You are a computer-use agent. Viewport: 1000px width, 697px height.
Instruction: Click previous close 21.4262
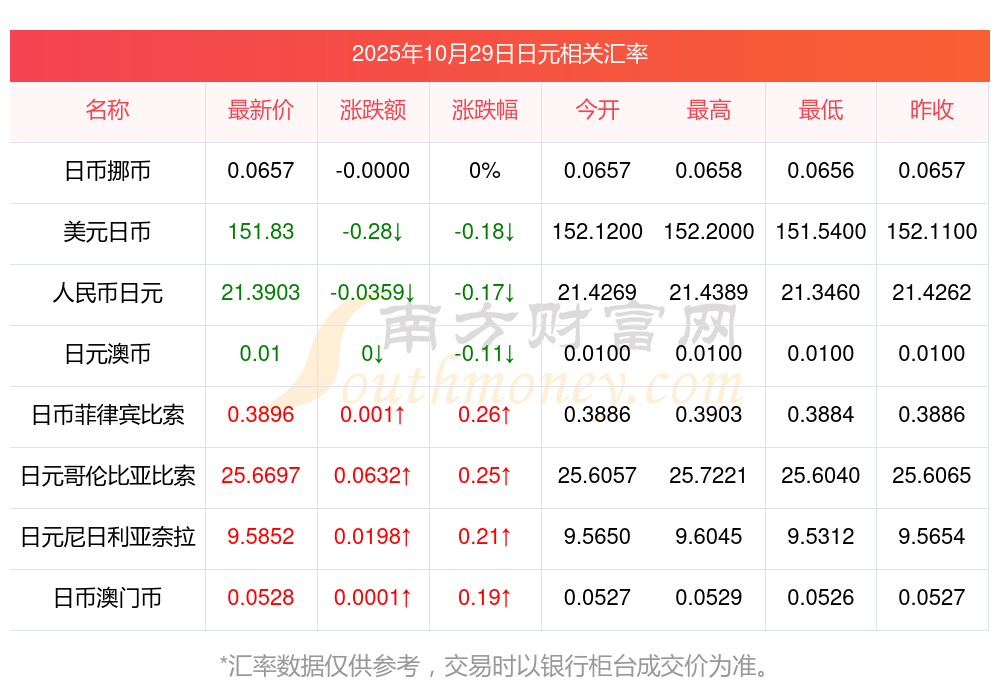tap(932, 293)
